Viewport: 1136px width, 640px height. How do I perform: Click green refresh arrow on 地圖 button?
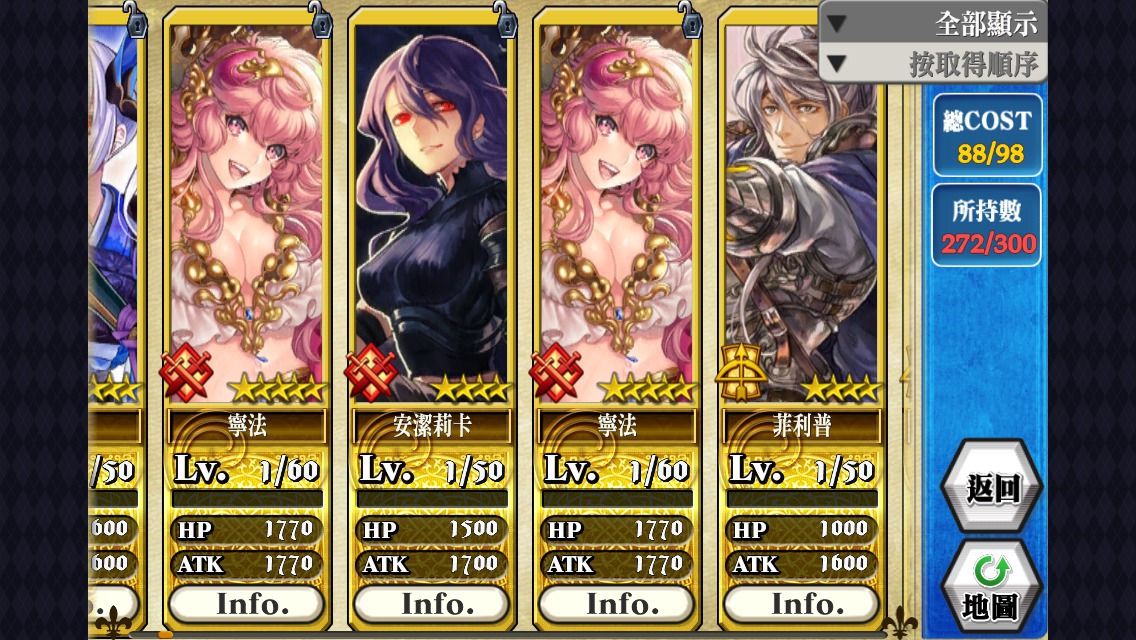[x=991, y=571]
